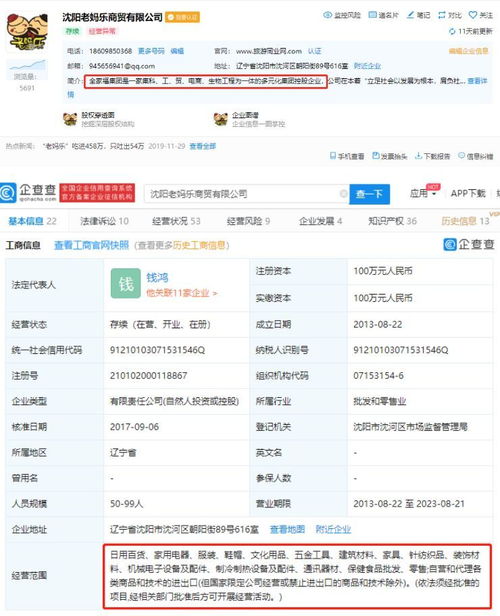
Task: Click the orange 编辑企业信息 link
Action: pyautogui.click(x=469, y=51)
